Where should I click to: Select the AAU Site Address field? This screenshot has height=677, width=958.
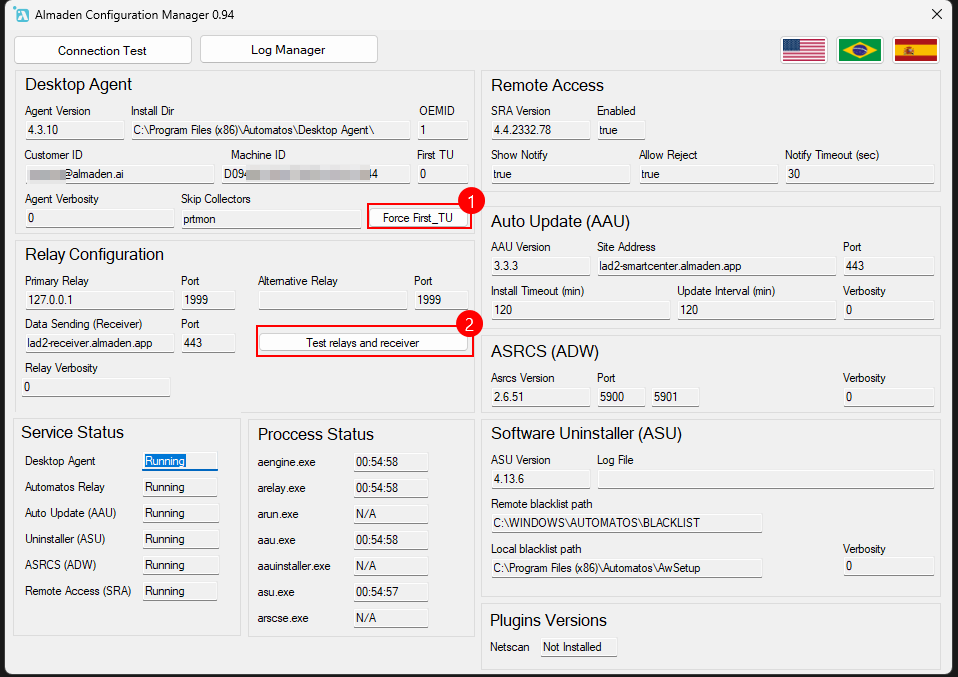716,266
